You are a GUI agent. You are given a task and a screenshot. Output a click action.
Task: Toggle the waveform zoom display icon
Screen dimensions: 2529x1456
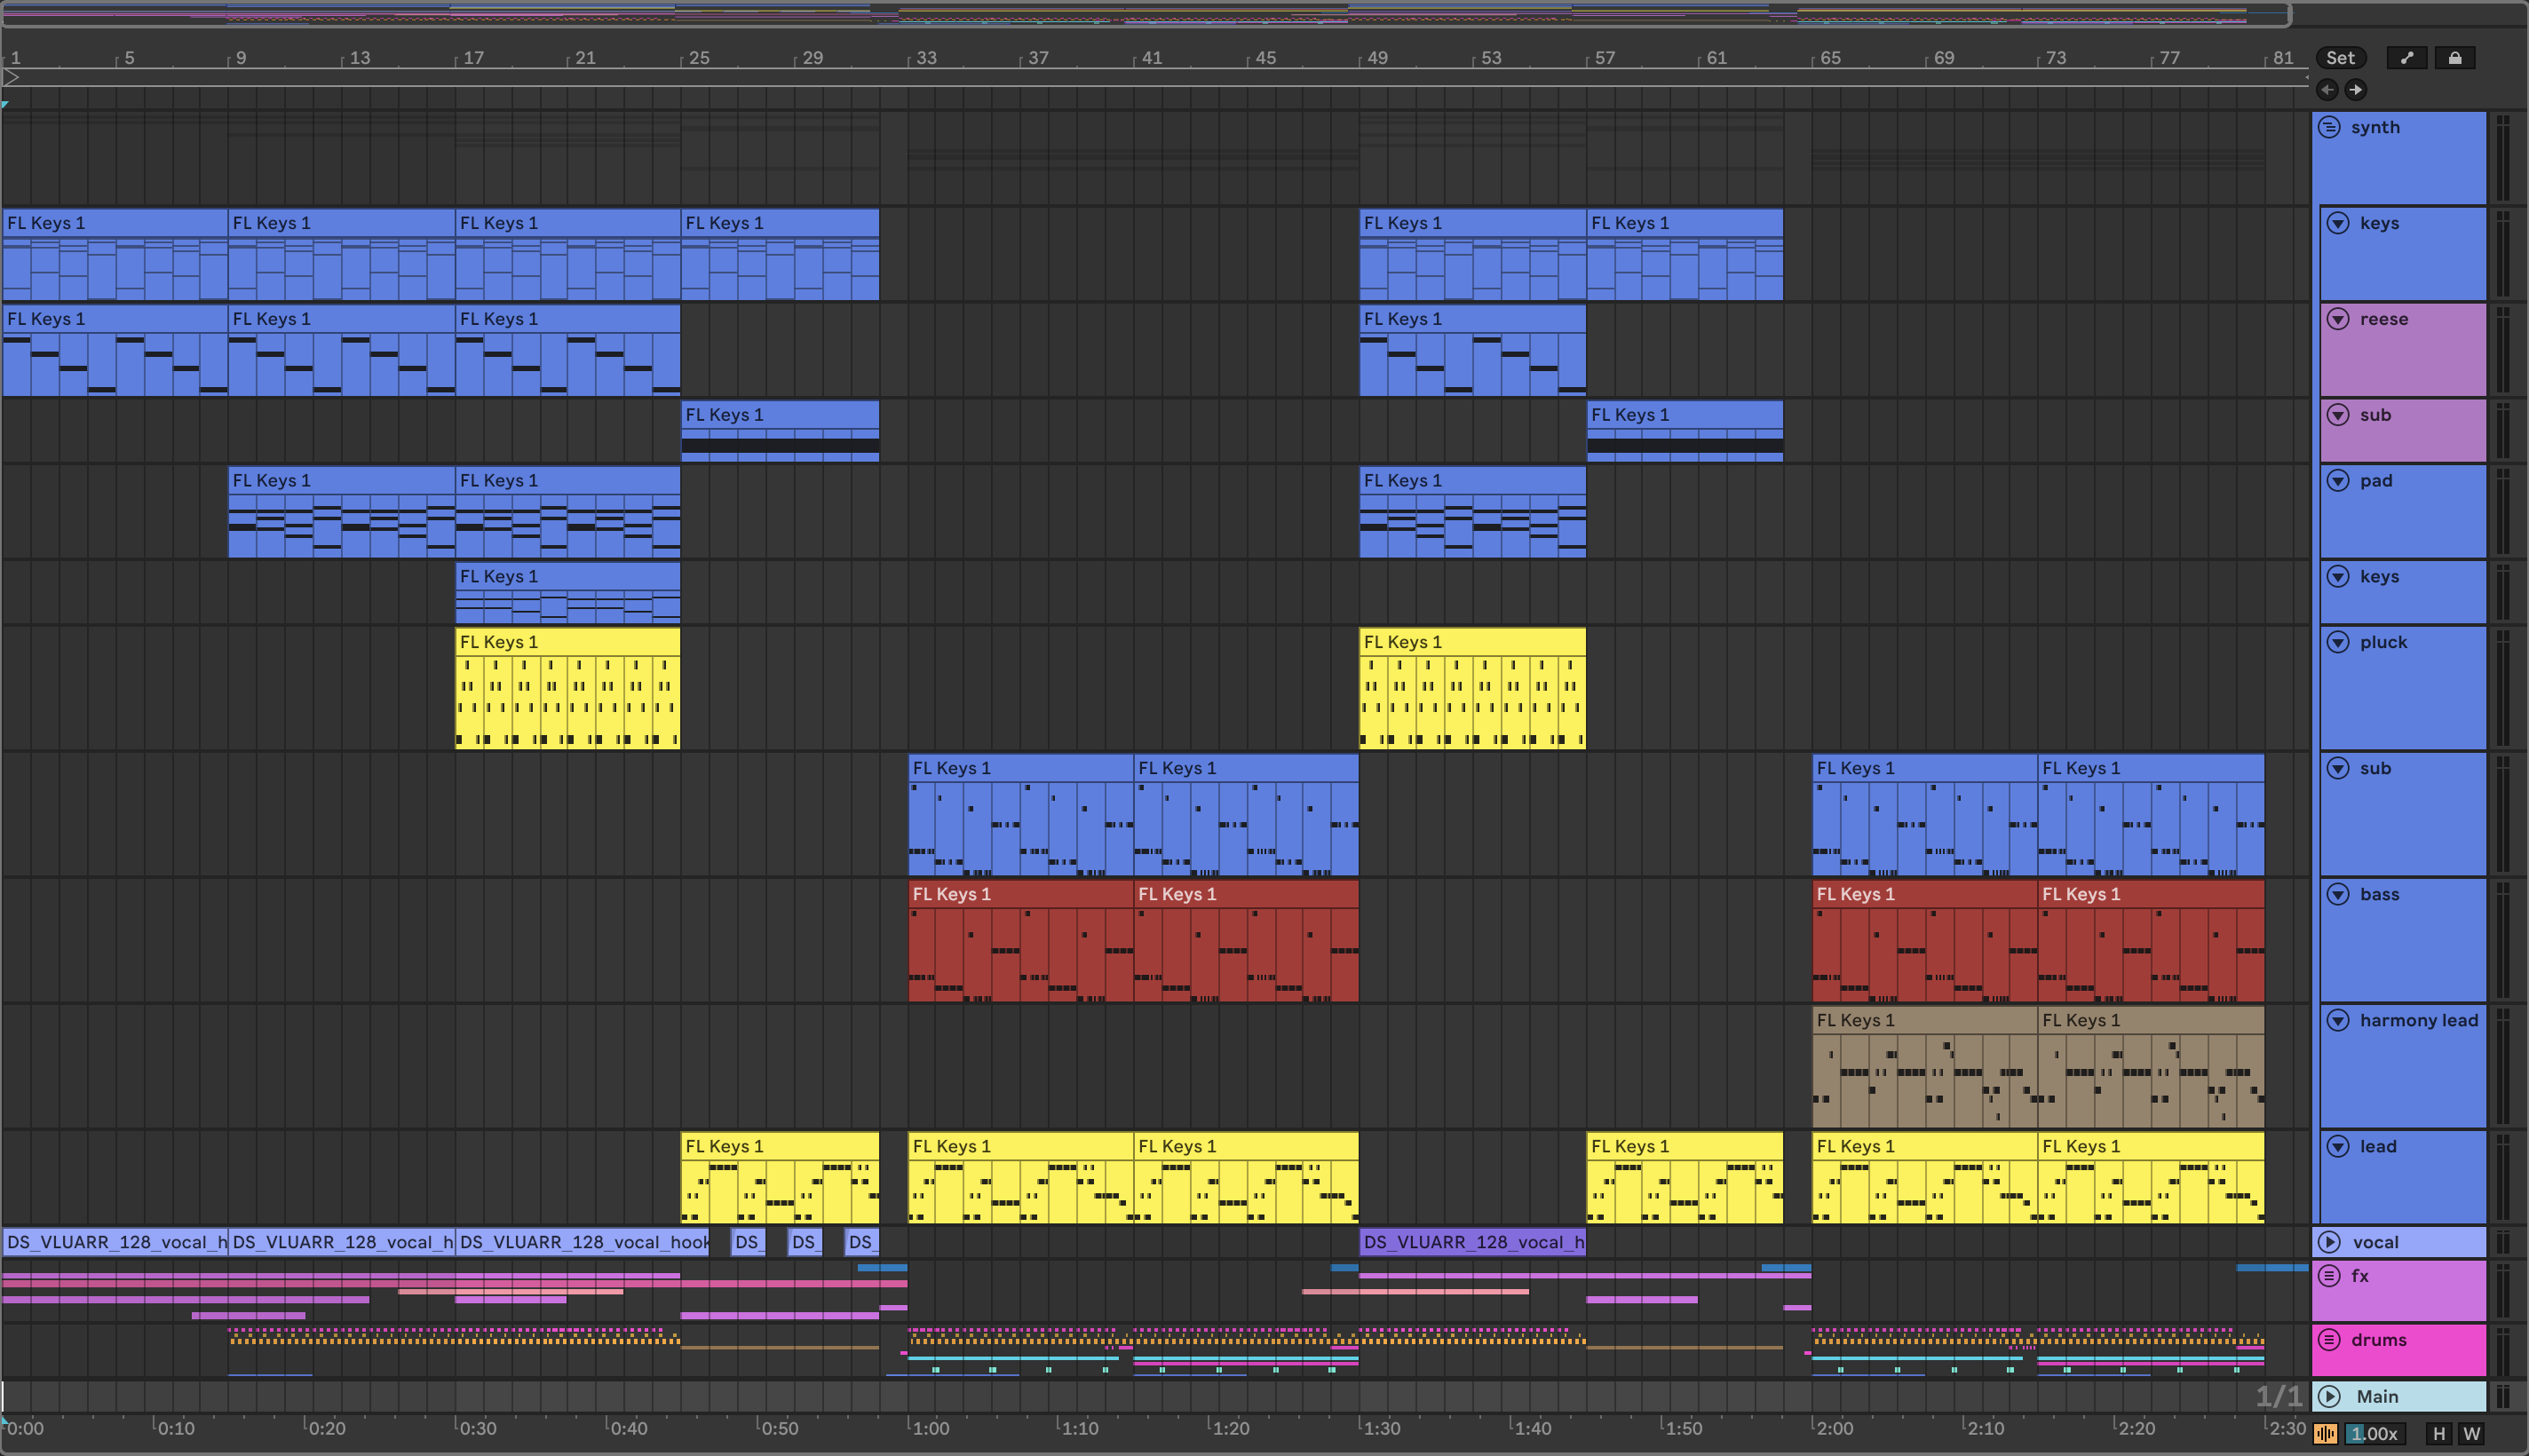2325,1434
